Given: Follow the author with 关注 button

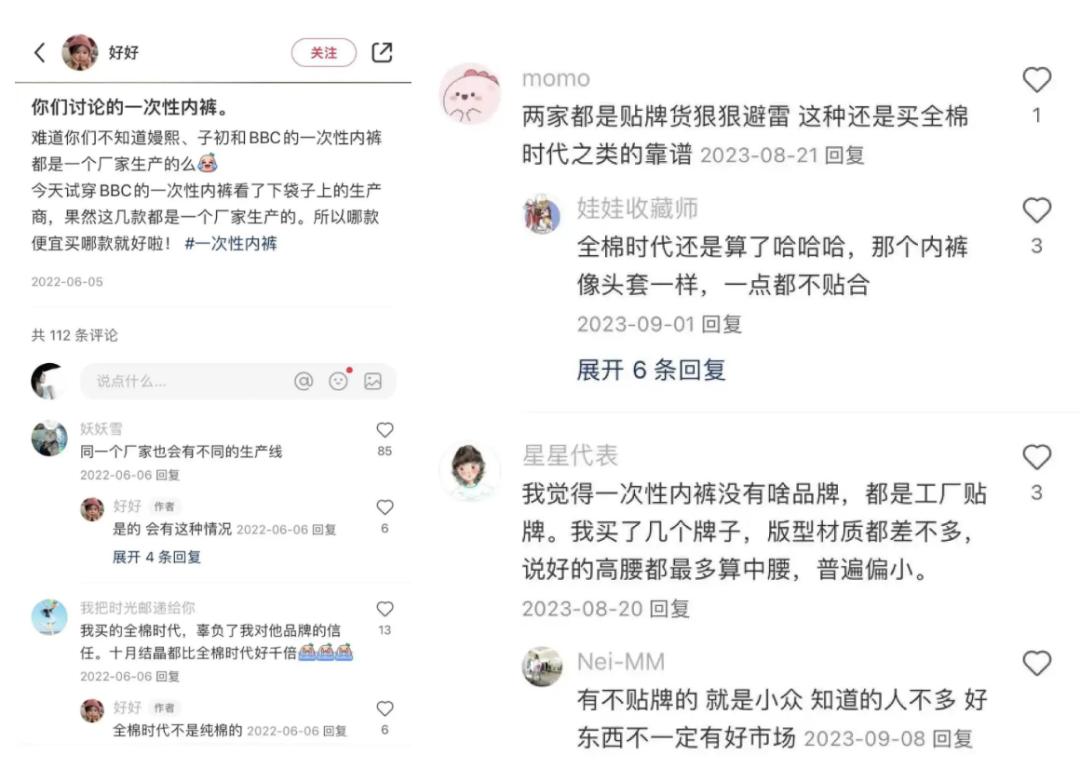Looking at the screenshot, I should point(324,52).
